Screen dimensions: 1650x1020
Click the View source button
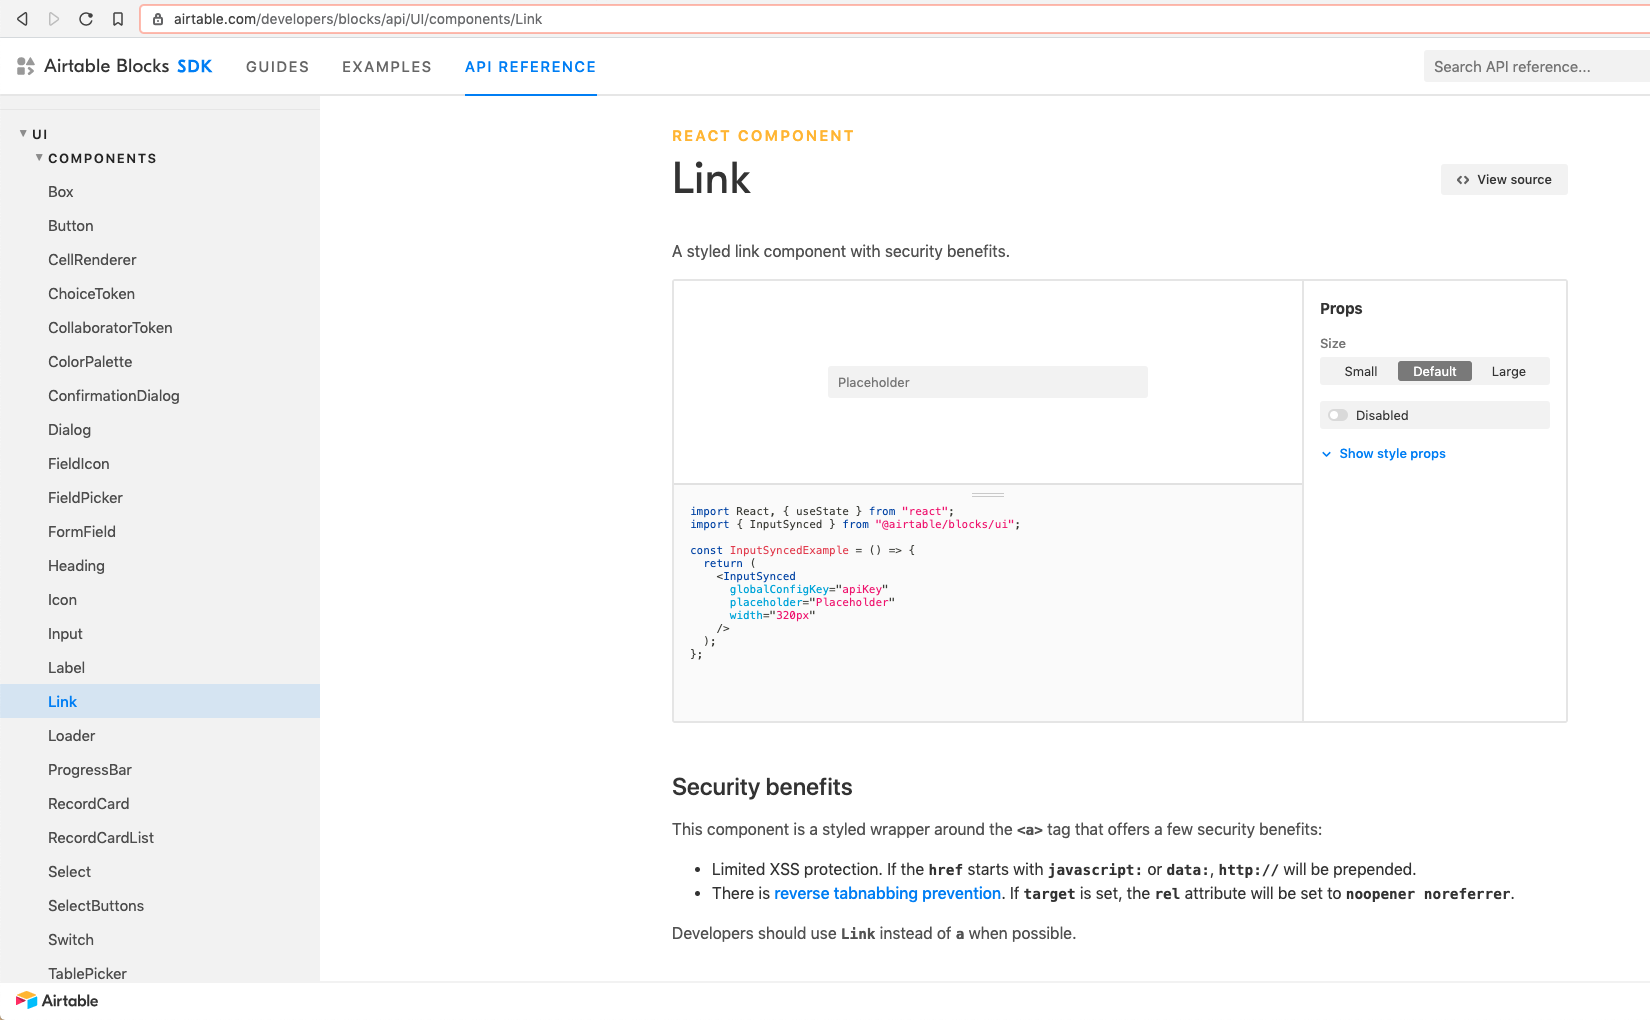pyautogui.click(x=1504, y=180)
